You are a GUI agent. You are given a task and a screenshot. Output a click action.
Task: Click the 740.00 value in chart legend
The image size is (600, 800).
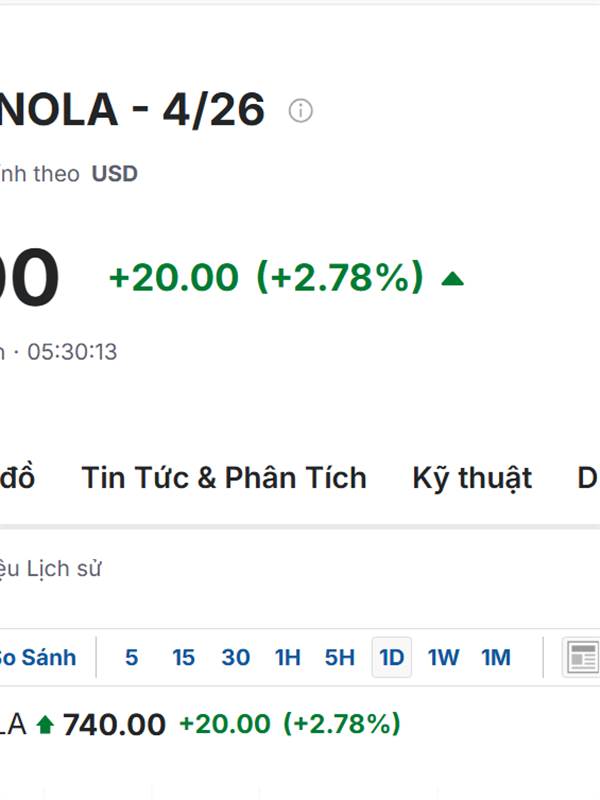(x=114, y=724)
